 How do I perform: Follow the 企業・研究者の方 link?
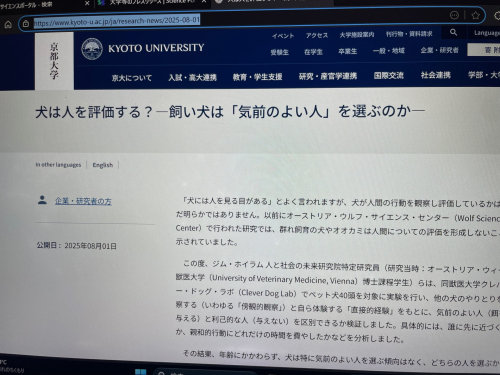83,201
